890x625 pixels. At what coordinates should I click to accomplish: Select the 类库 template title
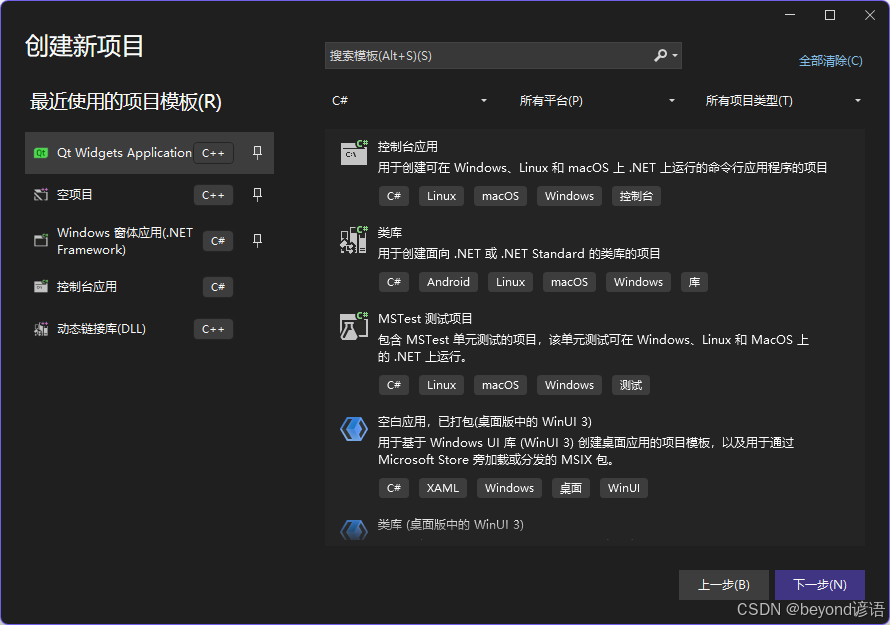390,233
